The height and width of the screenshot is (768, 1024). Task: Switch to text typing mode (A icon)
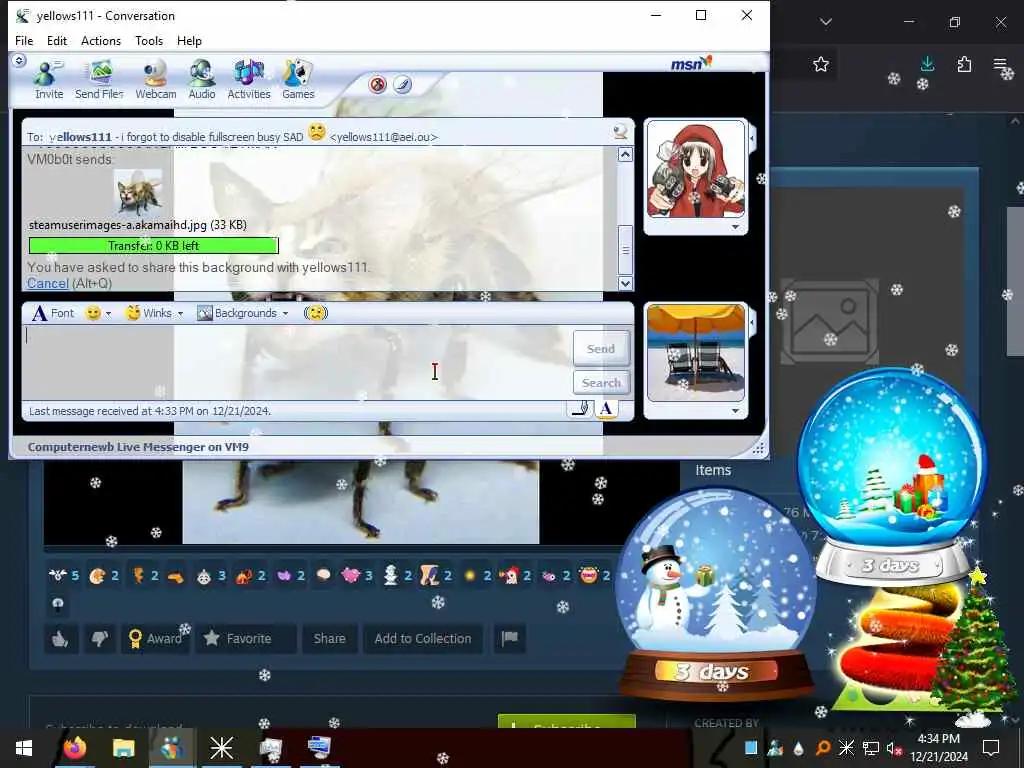tap(606, 409)
